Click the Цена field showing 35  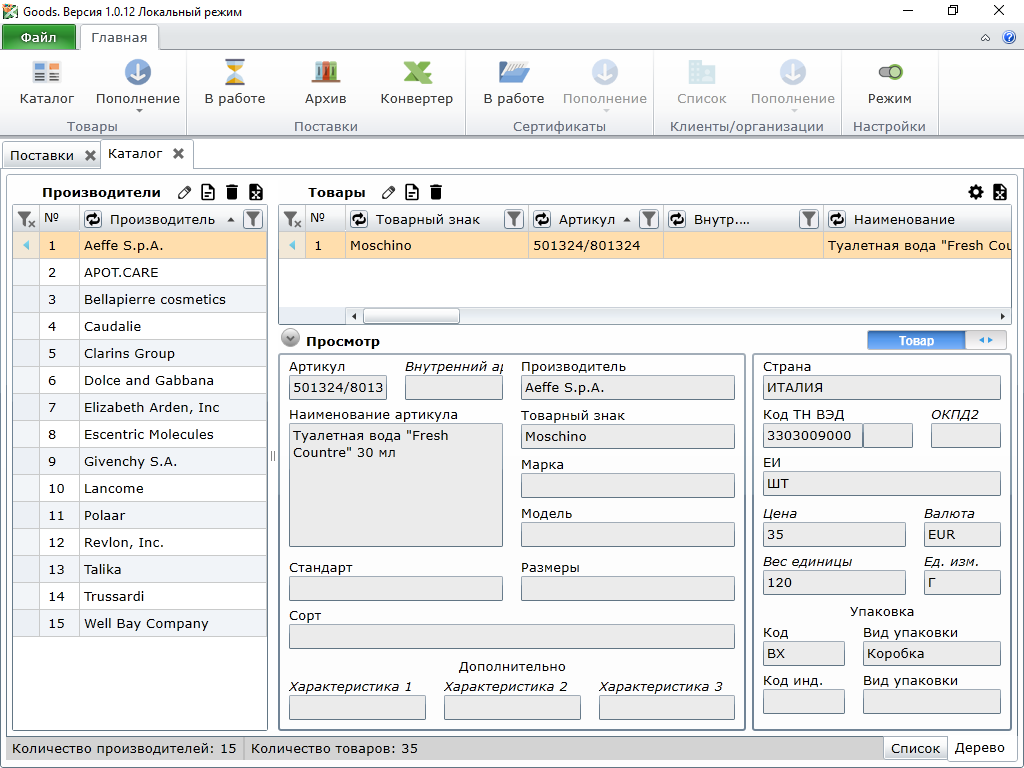(x=834, y=534)
